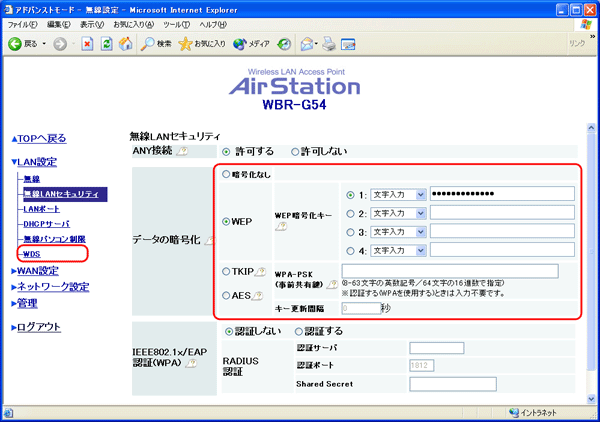Viewport: 600px width, 422px height.
Task: Open key 1 文字入力 dropdown
Action: click(x=398, y=195)
